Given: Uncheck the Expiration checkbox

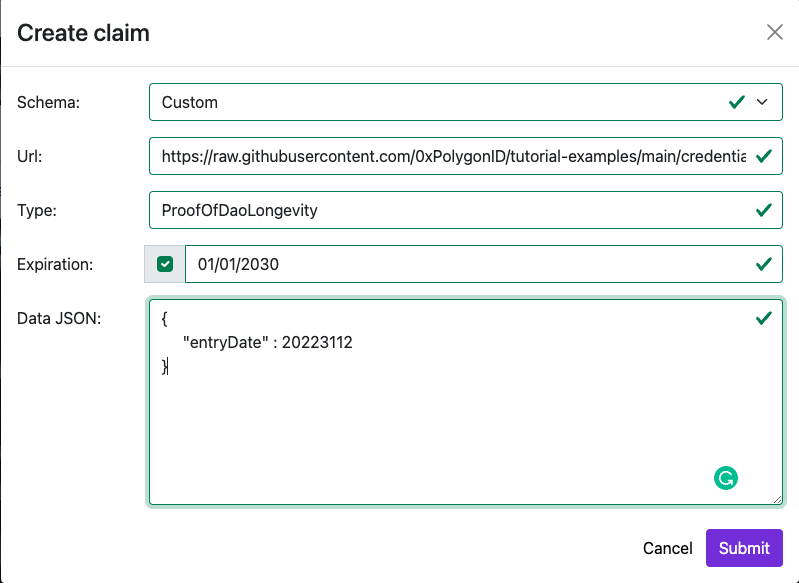Looking at the screenshot, I should pyautogui.click(x=165, y=264).
